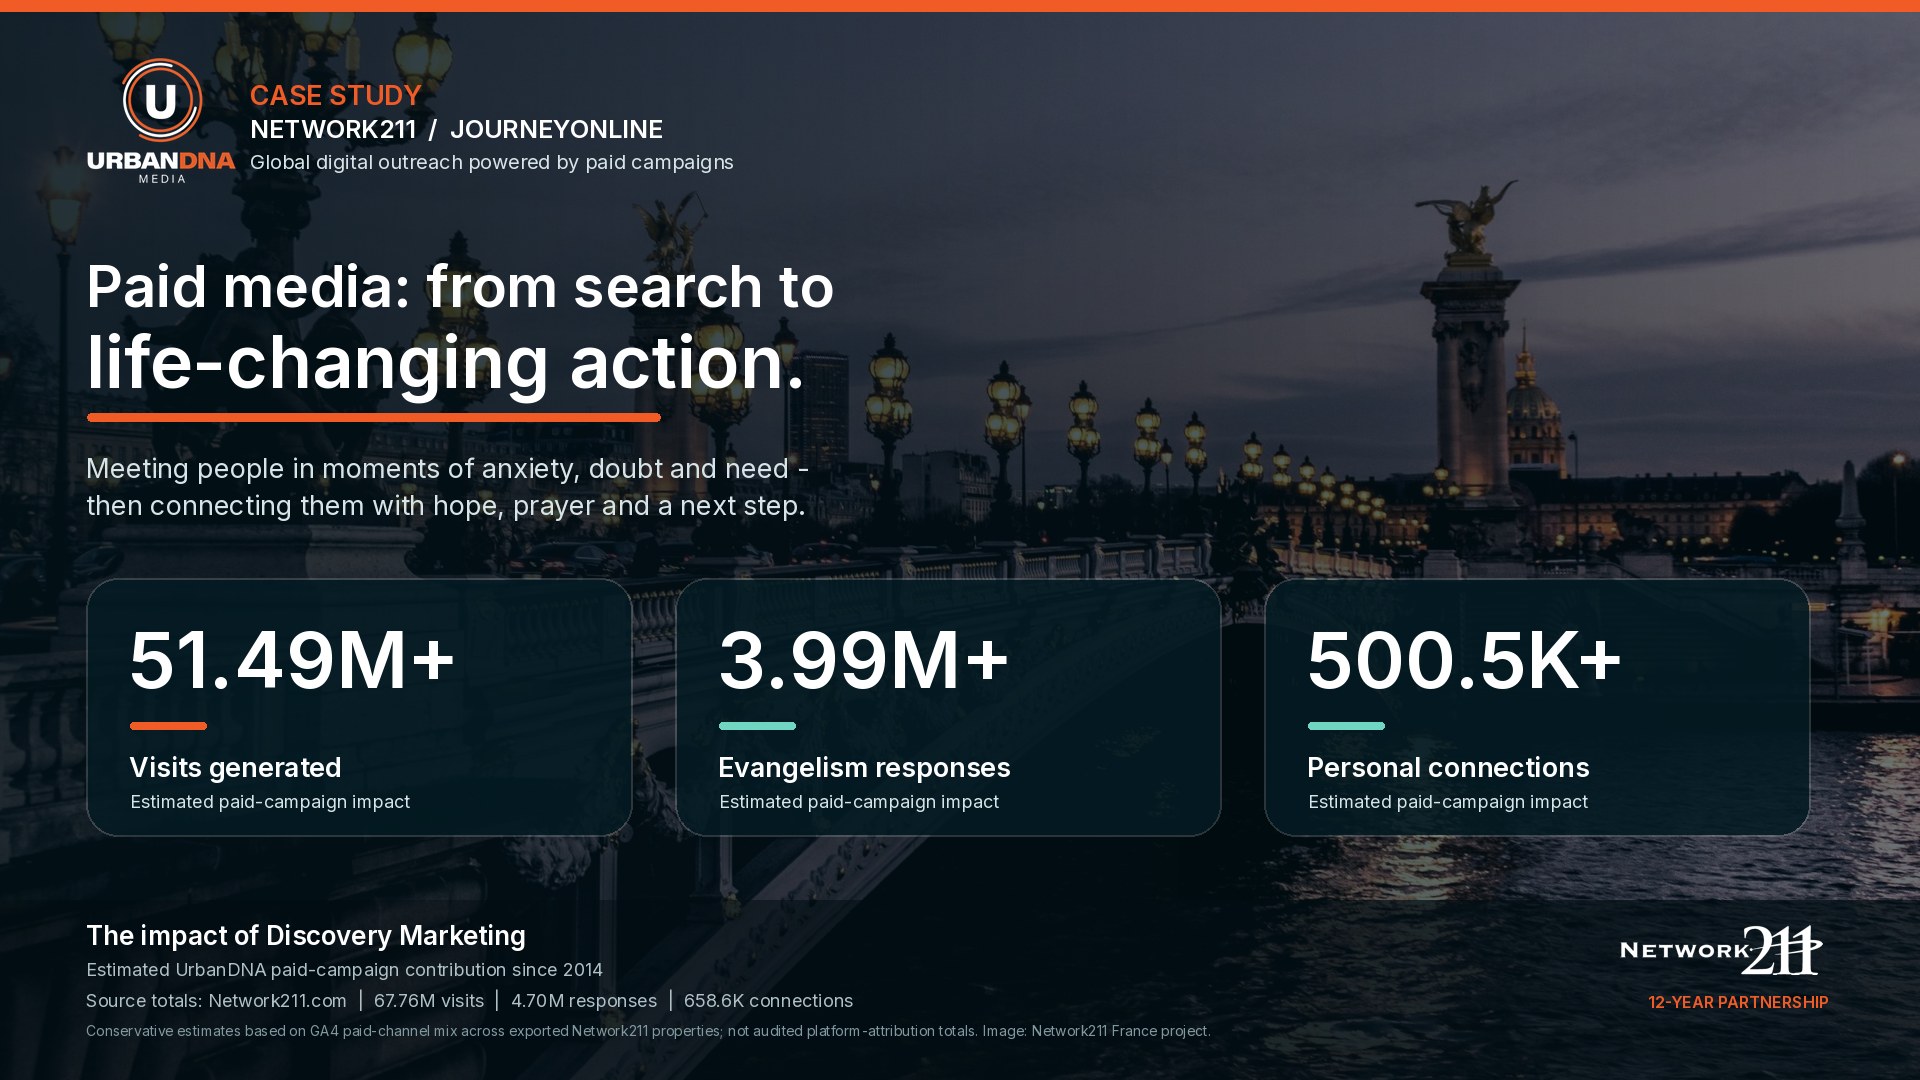Select 'Estimated UrbanDNA paid-campaign contribution since 2014'
This screenshot has width=1920, height=1080.
point(345,970)
